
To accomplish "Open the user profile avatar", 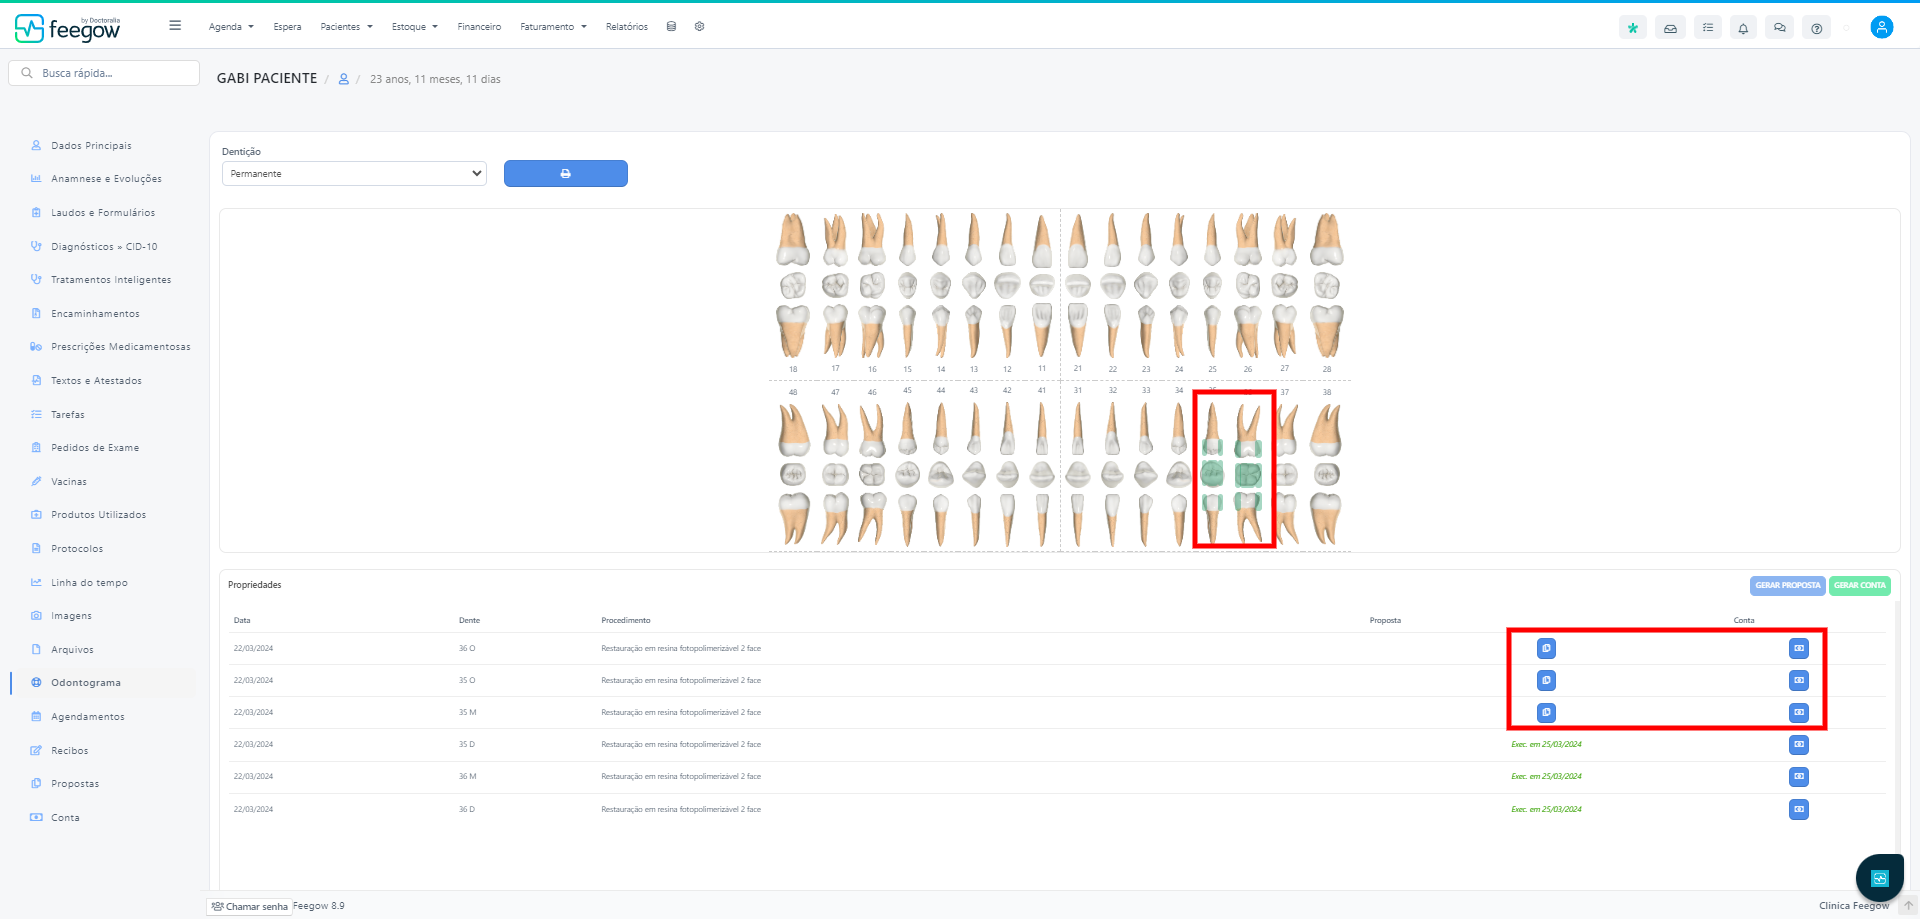I will click(x=1882, y=27).
